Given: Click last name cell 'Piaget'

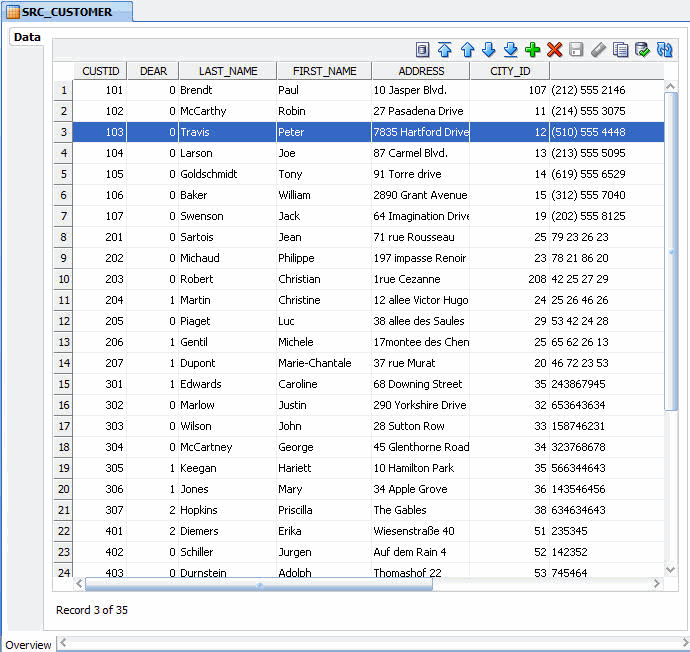Looking at the screenshot, I should (227, 321).
